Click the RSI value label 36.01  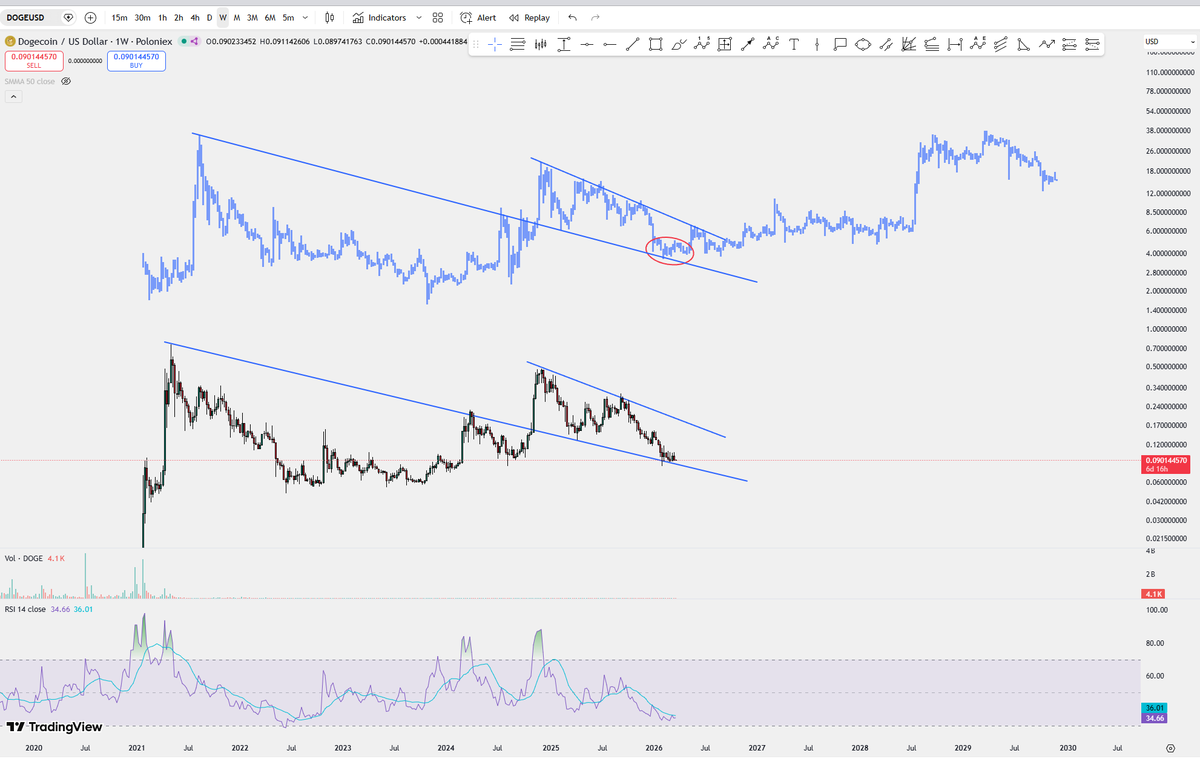coord(1153,708)
